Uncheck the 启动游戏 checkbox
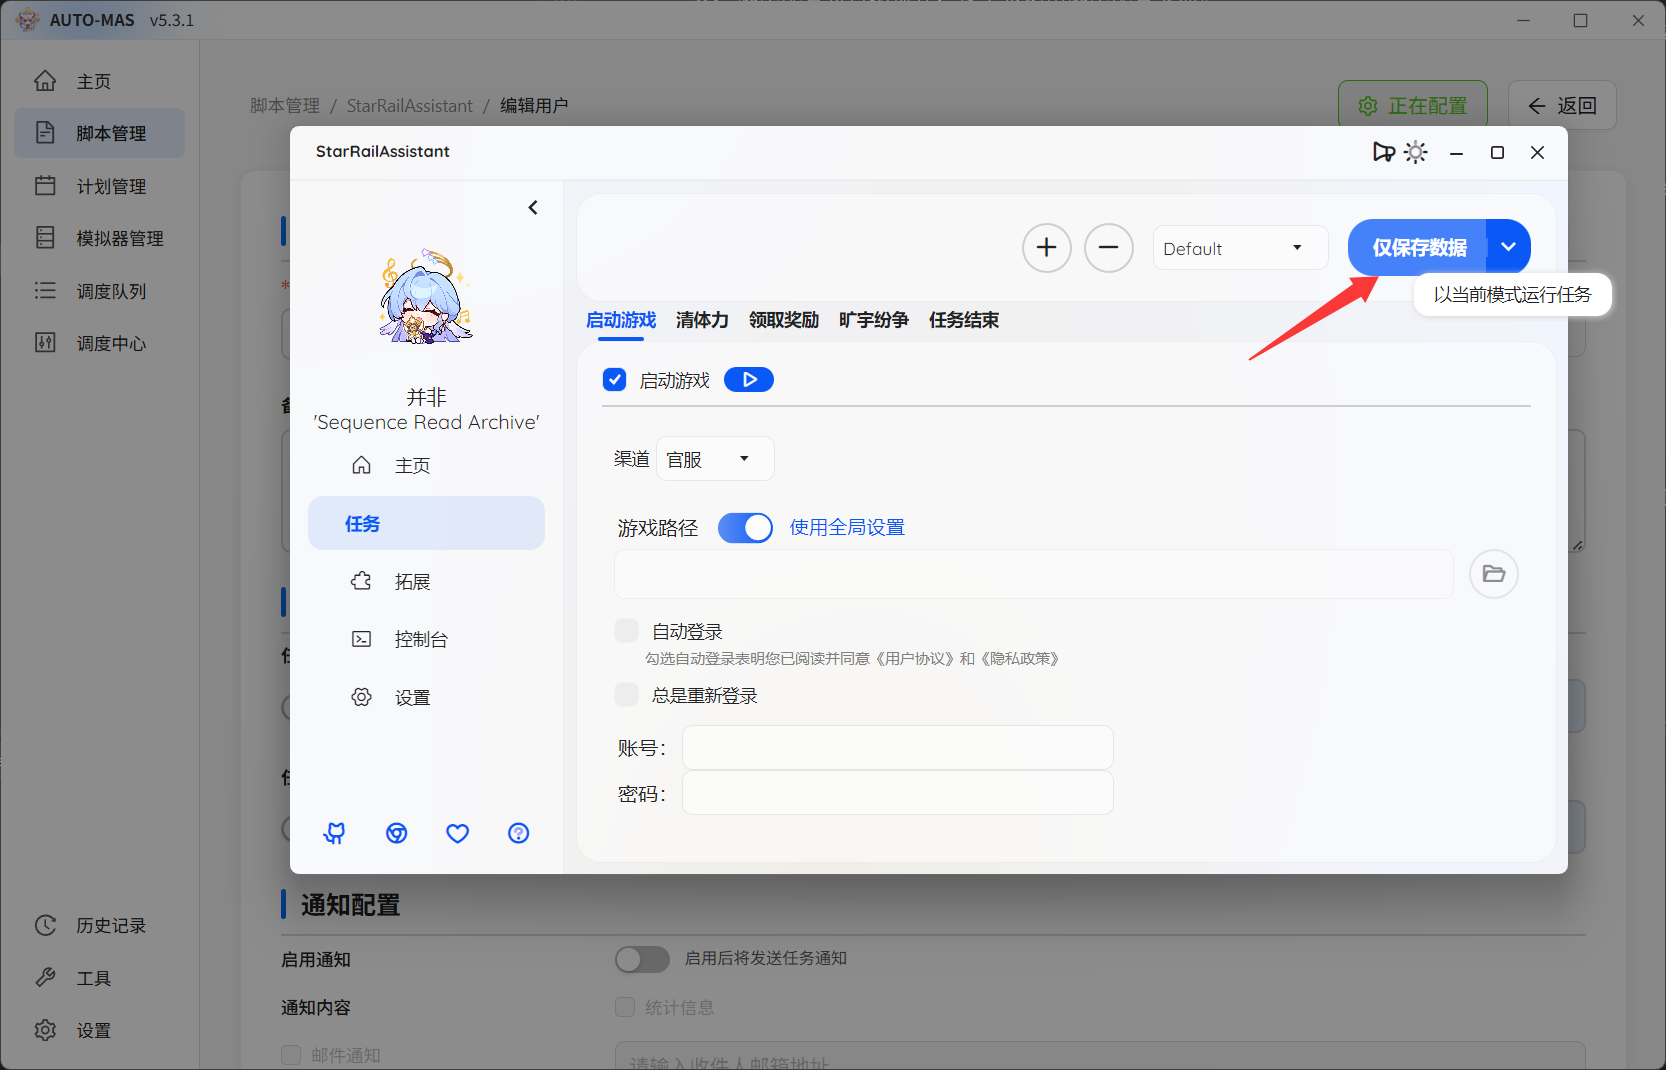The width and height of the screenshot is (1666, 1070). point(614,380)
